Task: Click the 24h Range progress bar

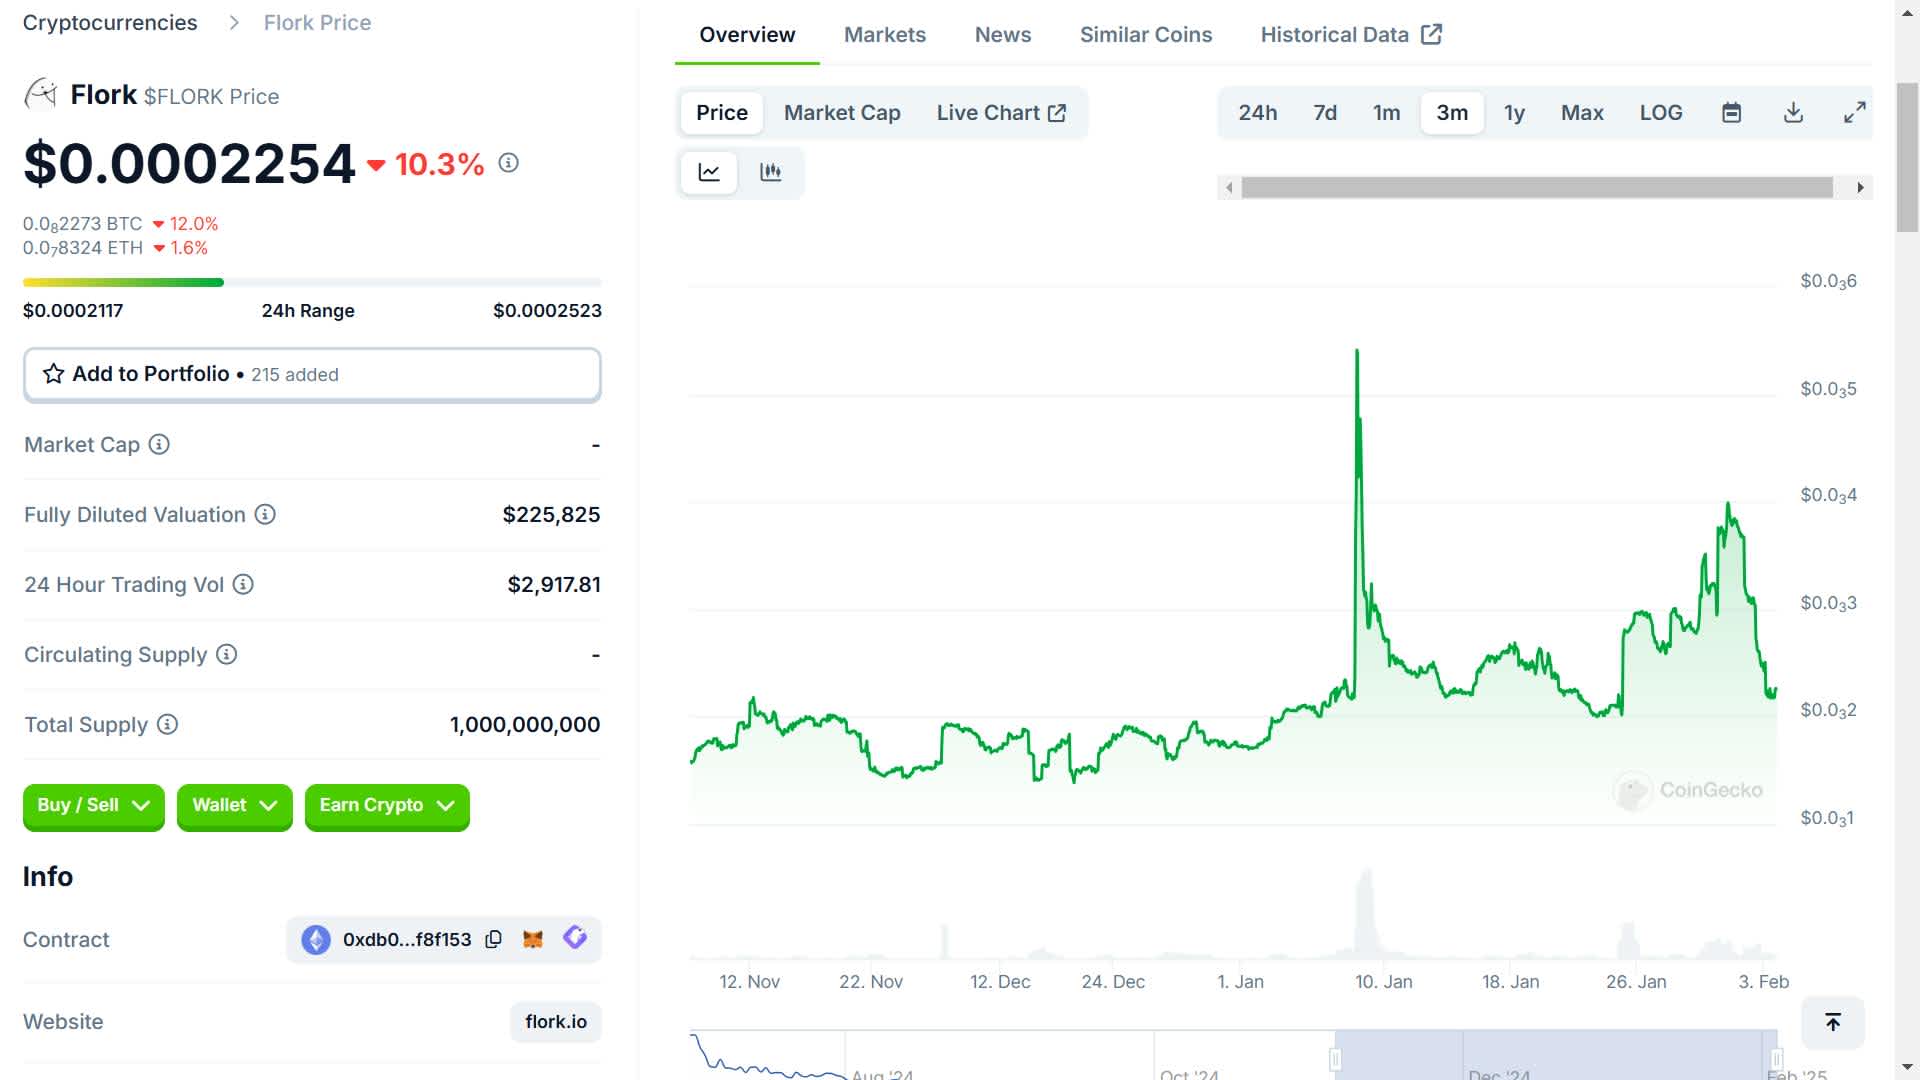Action: [312, 283]
